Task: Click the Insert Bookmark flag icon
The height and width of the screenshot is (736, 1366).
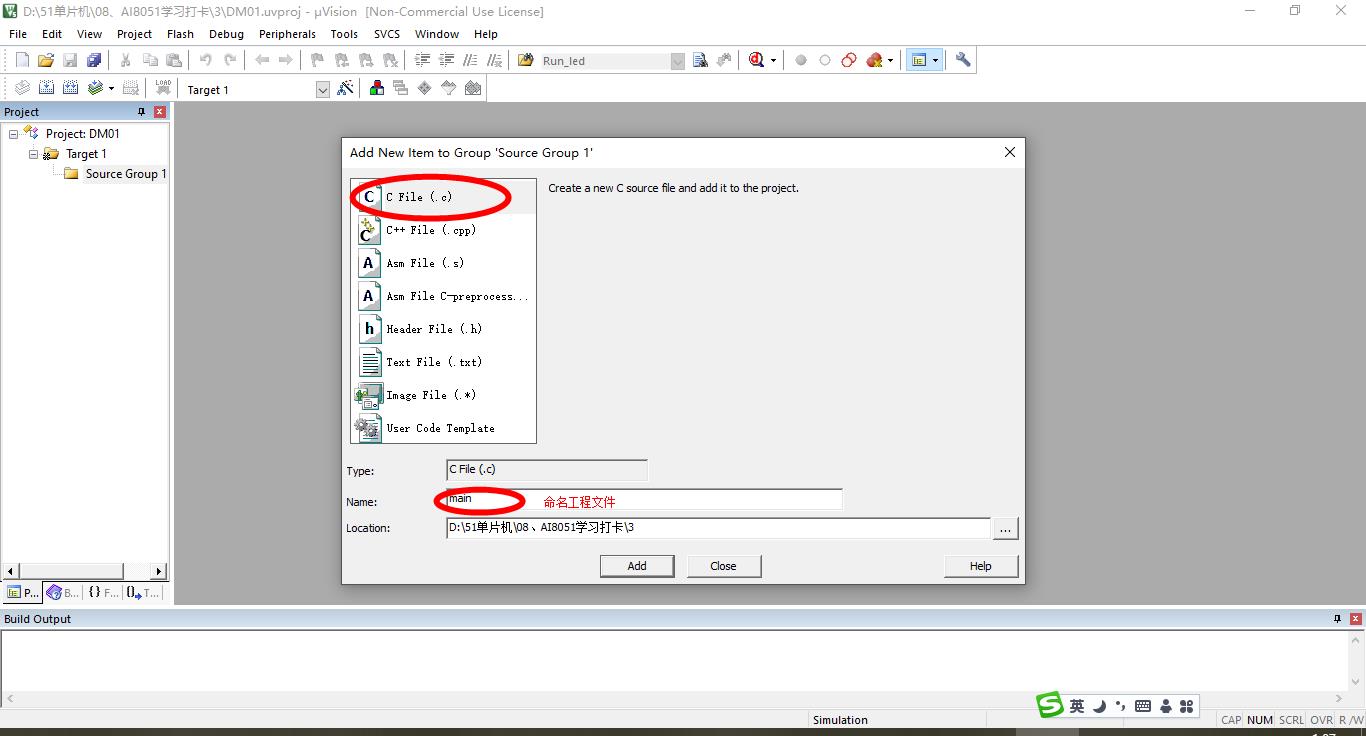Action: (317, 60)
